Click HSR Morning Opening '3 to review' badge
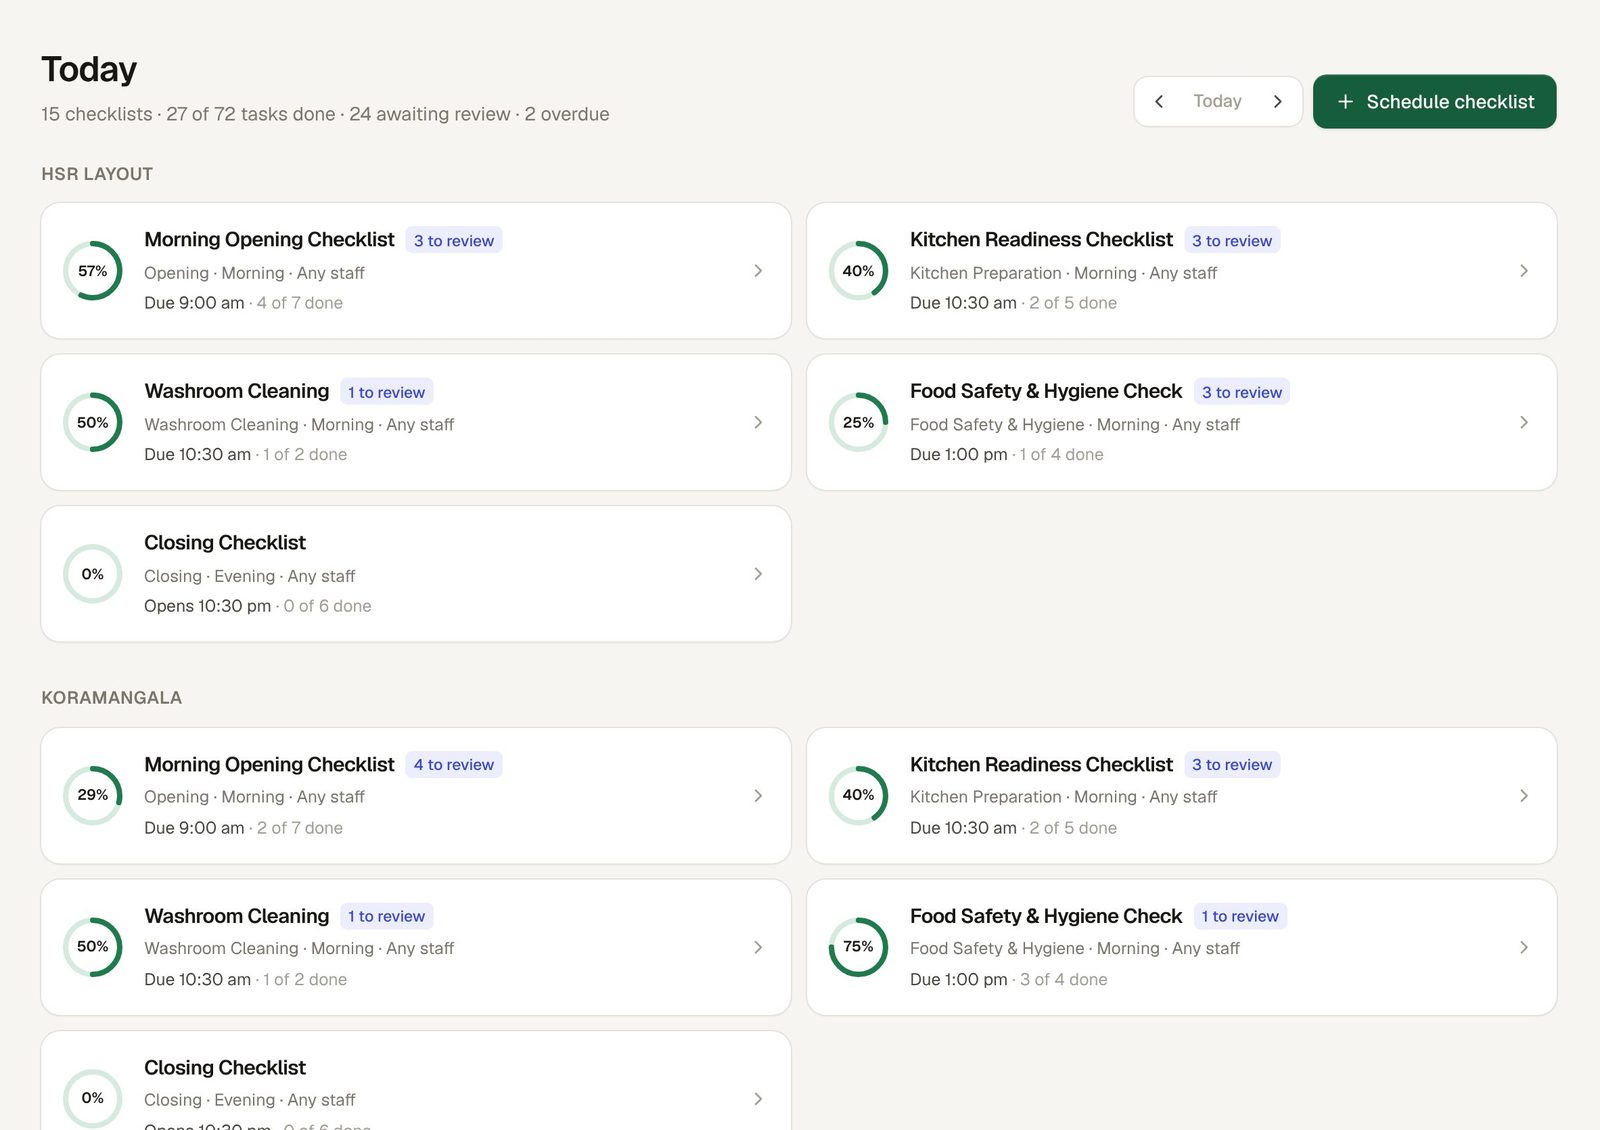Viewport: 1600px width, 1130px height. coord(454,241)
